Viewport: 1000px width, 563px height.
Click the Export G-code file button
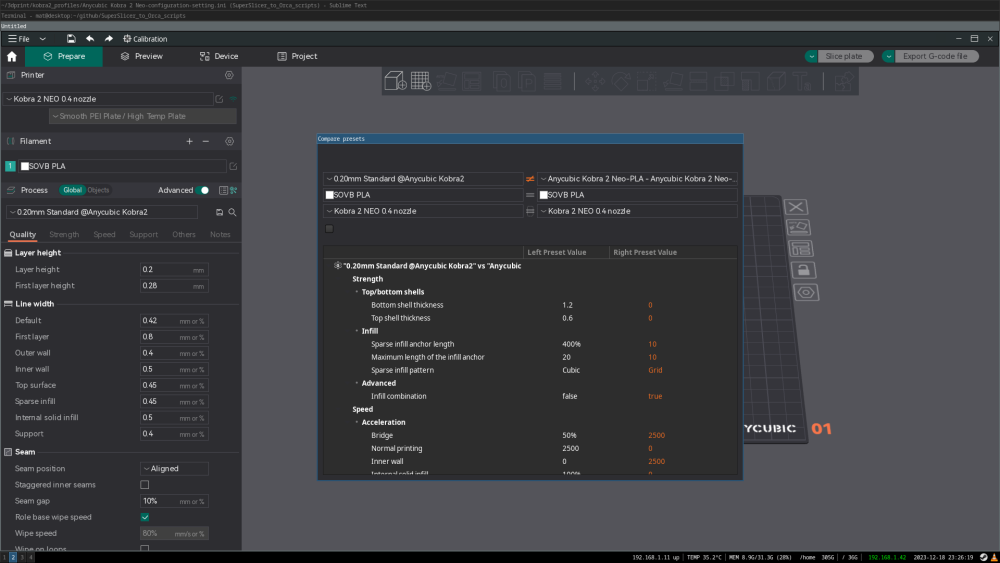[x=936, y=56]
